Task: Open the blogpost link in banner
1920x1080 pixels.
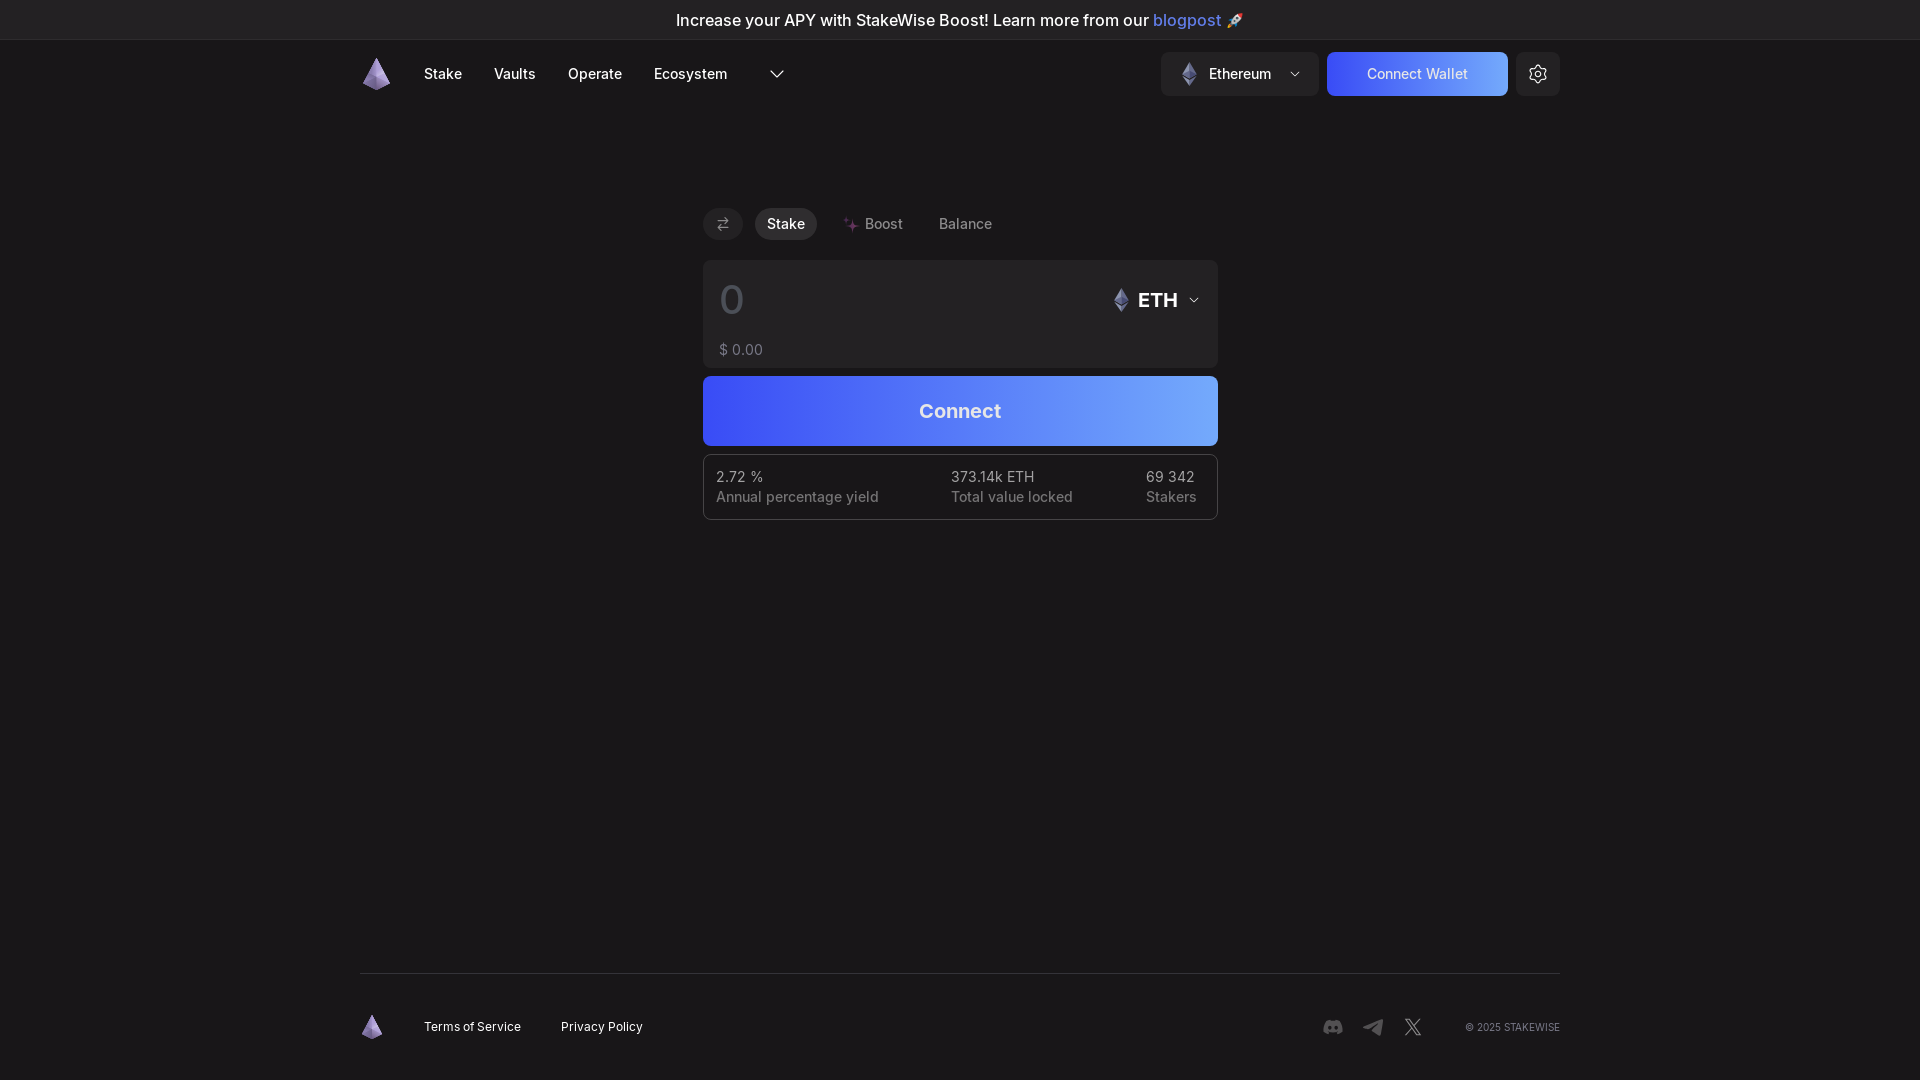Action: (1187, 20)
